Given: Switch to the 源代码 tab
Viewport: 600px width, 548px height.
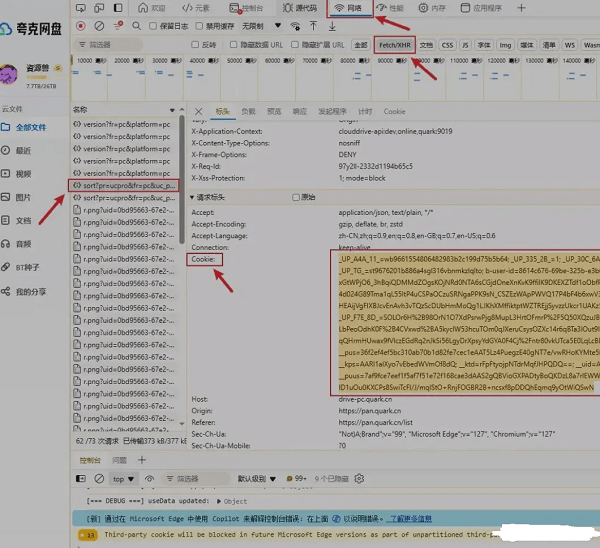Looking at the screenshot, I should coord(300,8).
